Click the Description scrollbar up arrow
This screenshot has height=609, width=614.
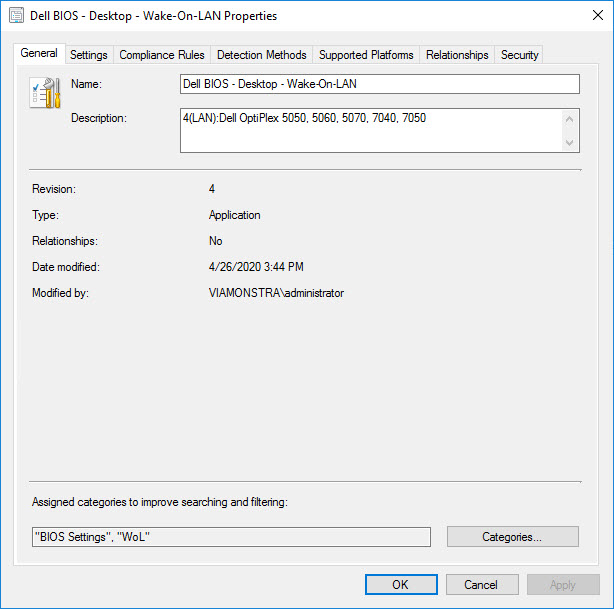coord(571,118)
